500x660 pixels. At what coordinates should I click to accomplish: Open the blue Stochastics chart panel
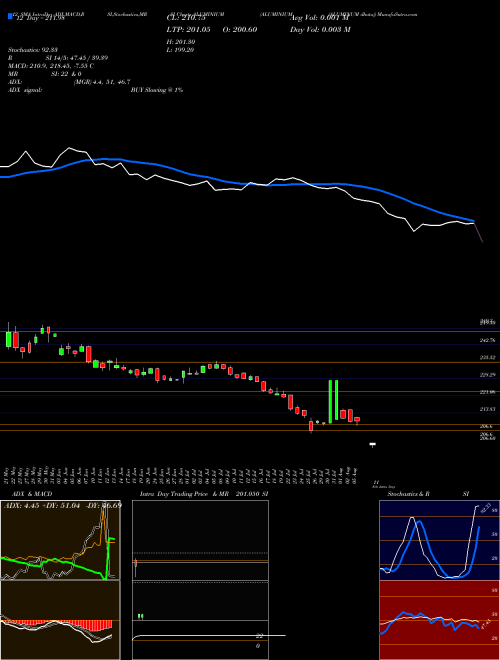(439, 540)
